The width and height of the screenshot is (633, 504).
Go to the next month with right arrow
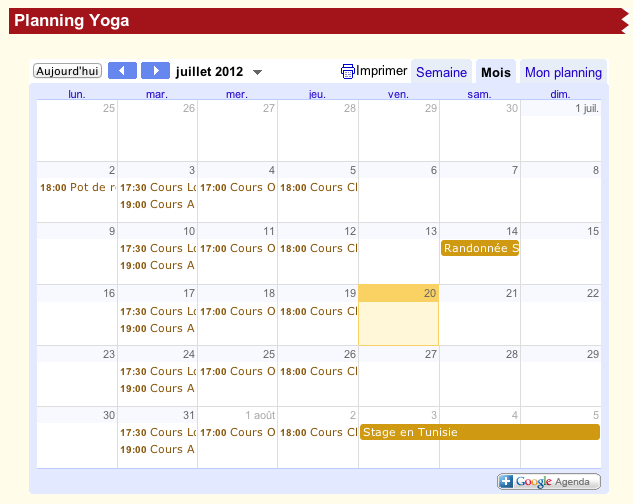click(155, 71)
